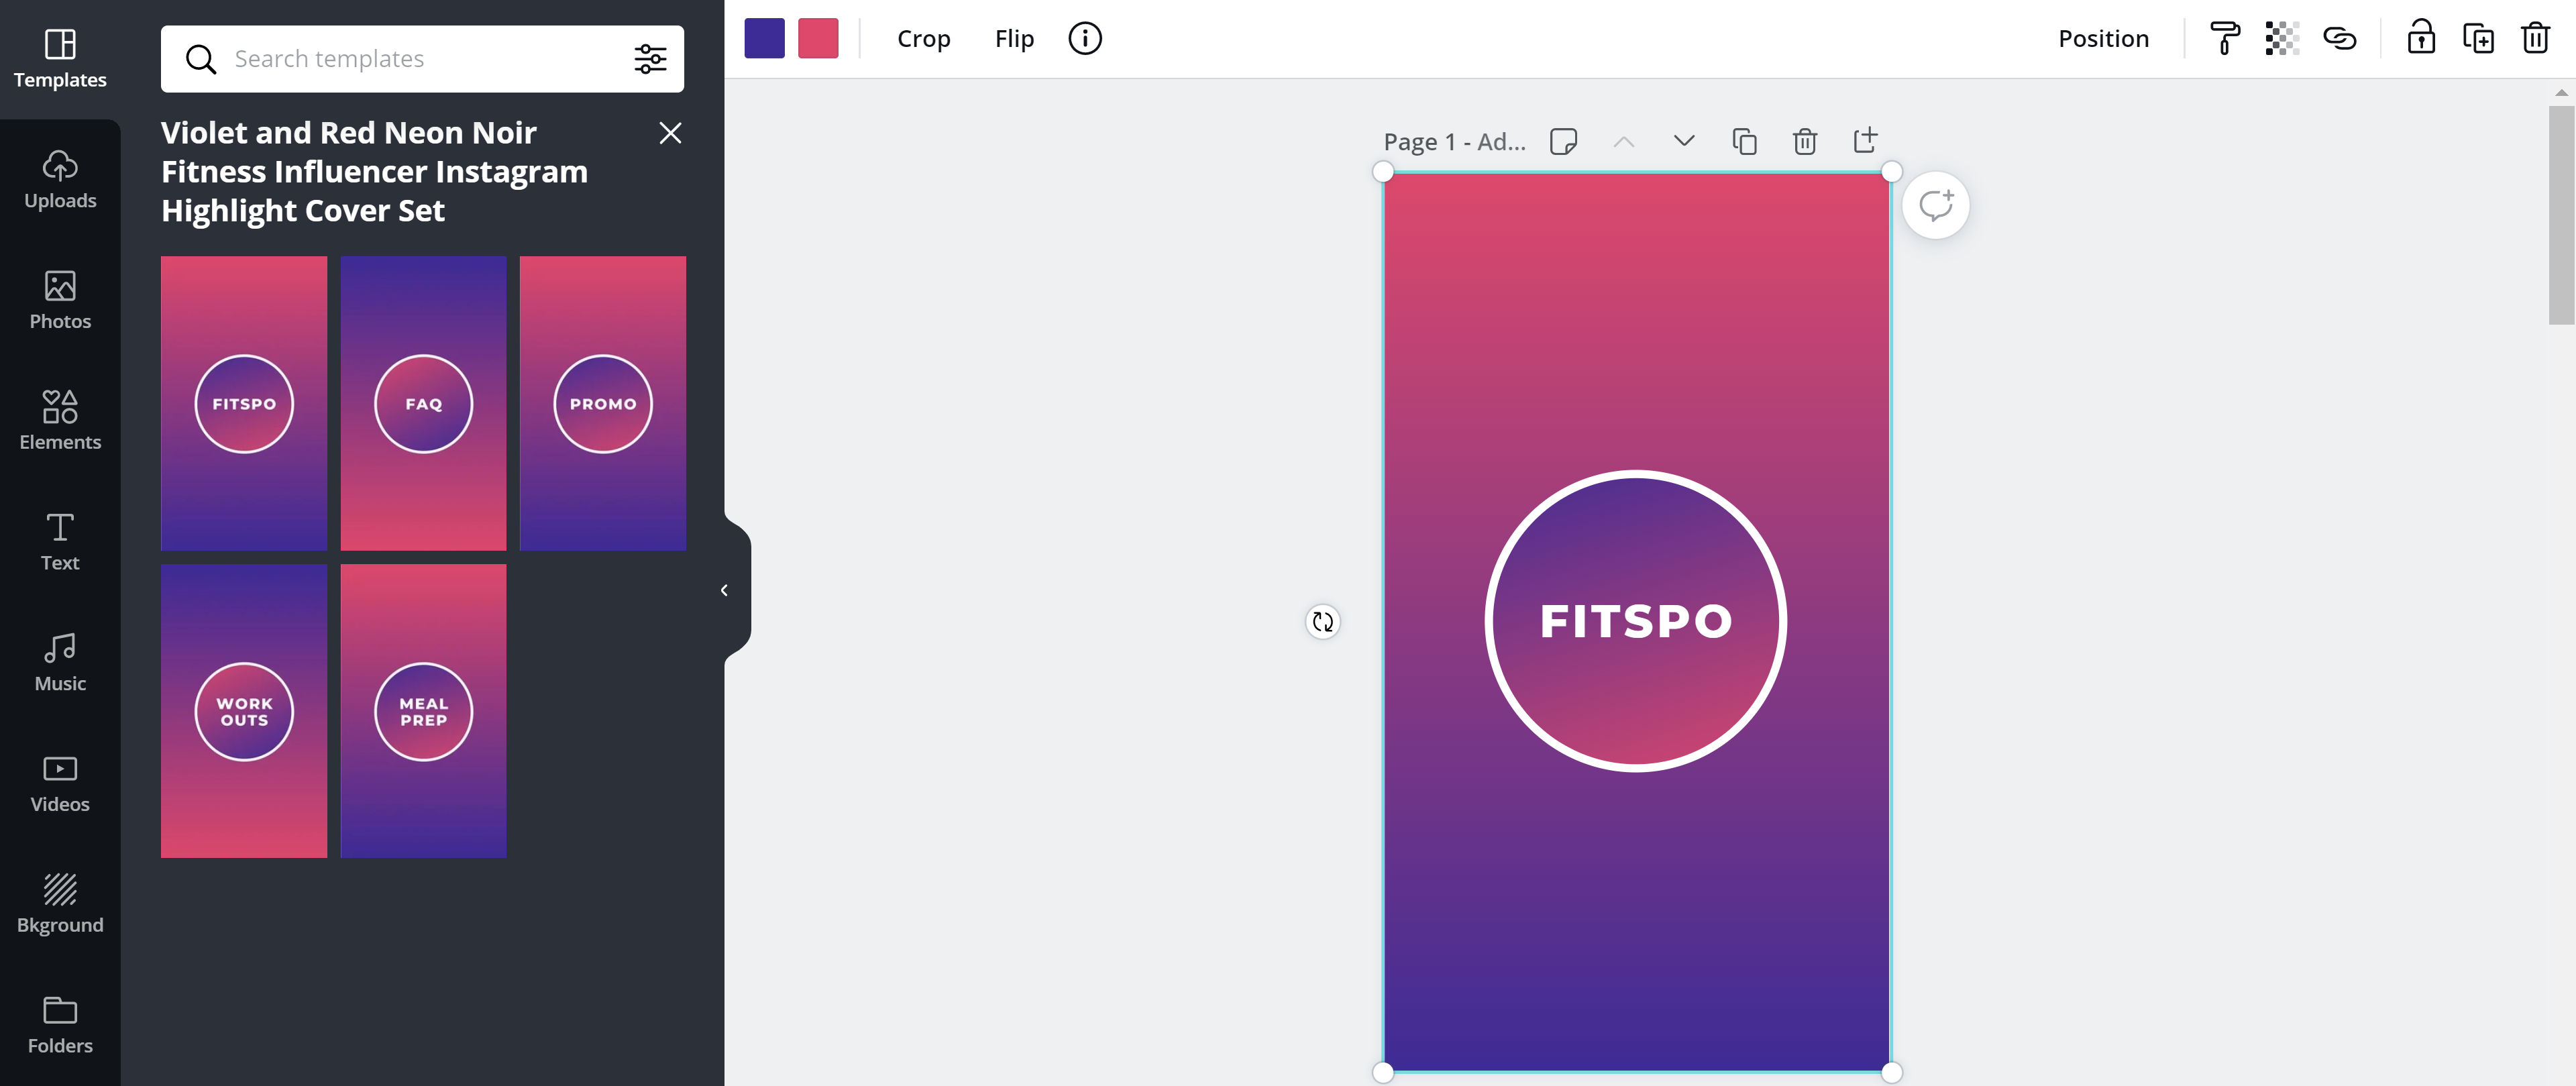2576x1086 pixels.
Task: Choose the MEAL PREP template thumbnail
Action: click(423, 711)
